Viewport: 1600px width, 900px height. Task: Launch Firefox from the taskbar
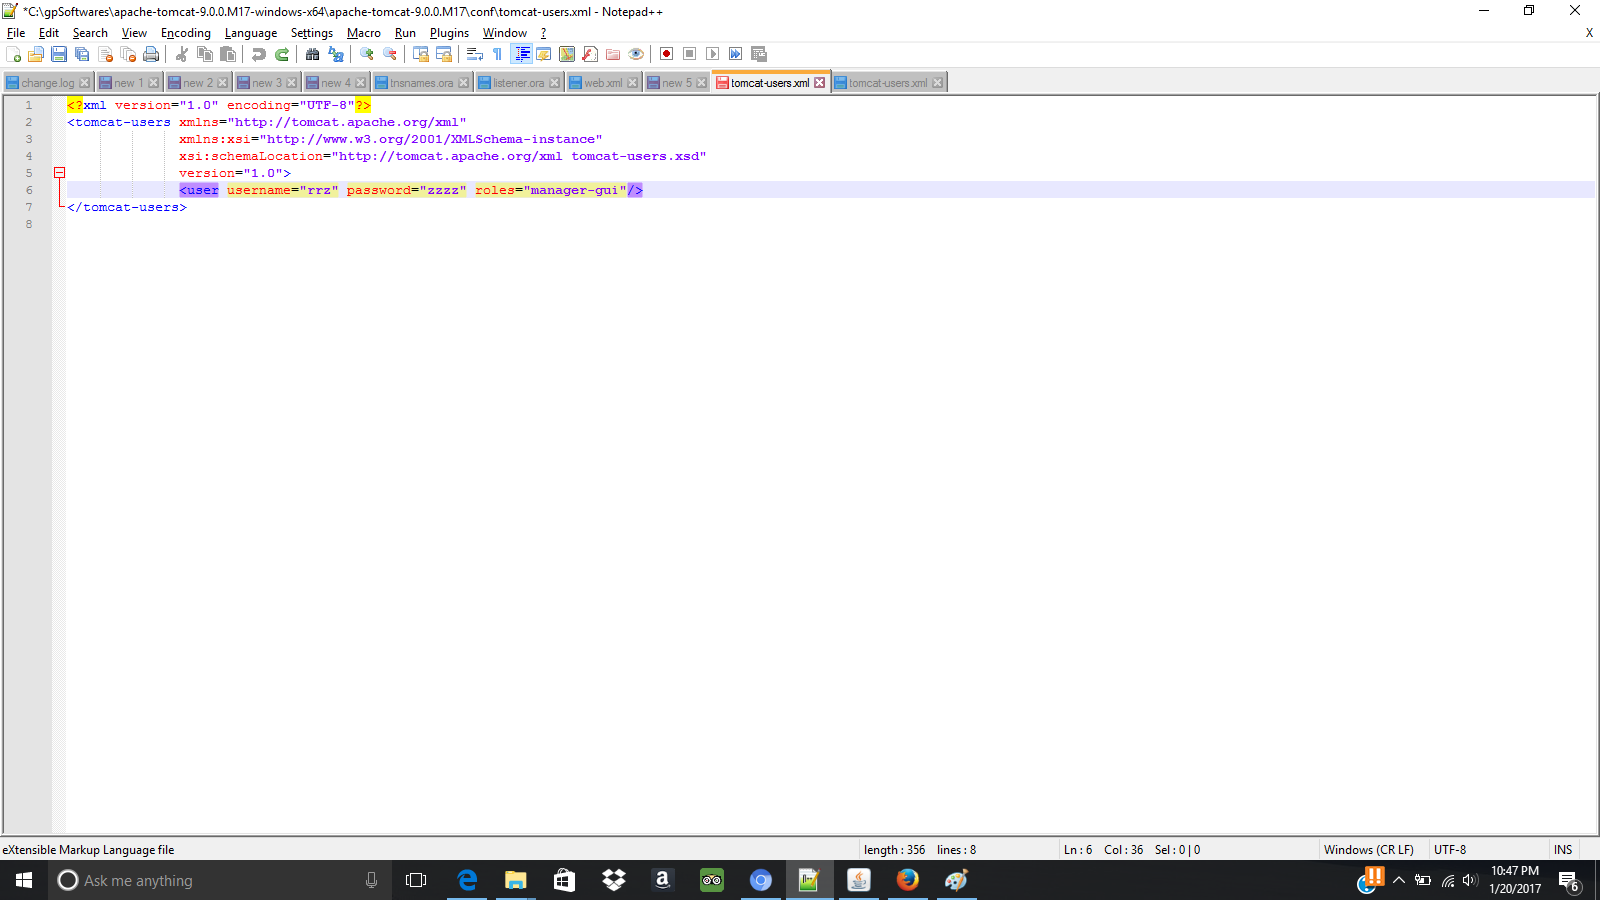pyautogui.click(x=908, y=881)
